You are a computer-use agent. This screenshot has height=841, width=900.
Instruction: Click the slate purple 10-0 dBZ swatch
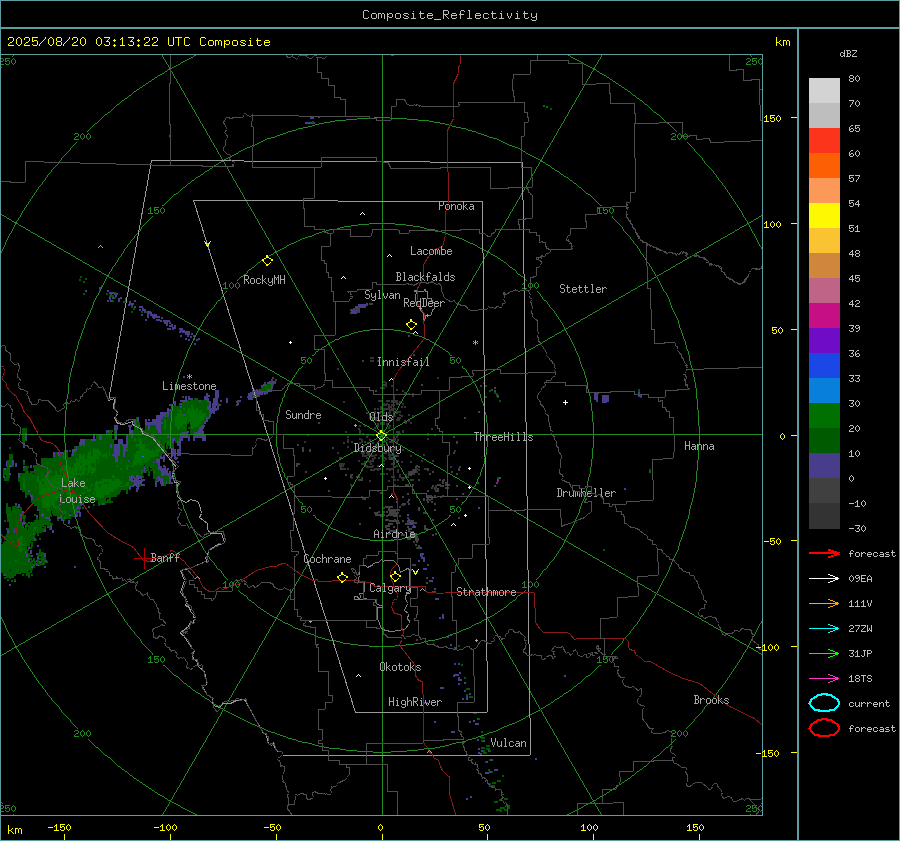824,466
